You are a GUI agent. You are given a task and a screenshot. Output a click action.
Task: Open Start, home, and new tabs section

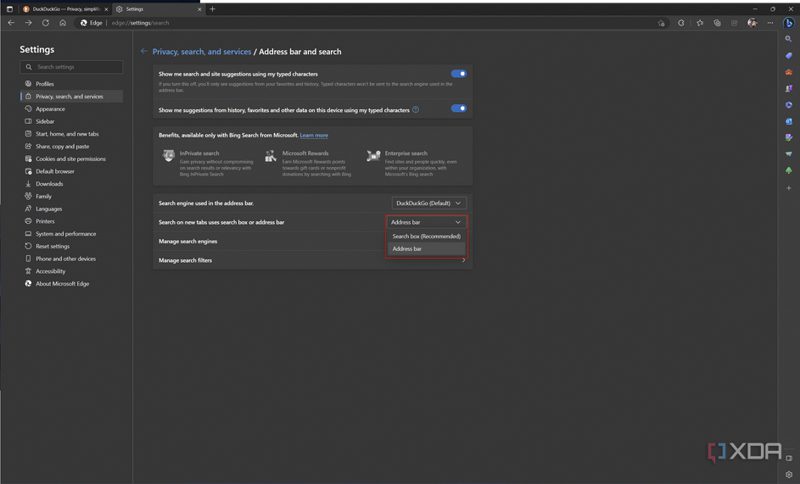point(71,134)
